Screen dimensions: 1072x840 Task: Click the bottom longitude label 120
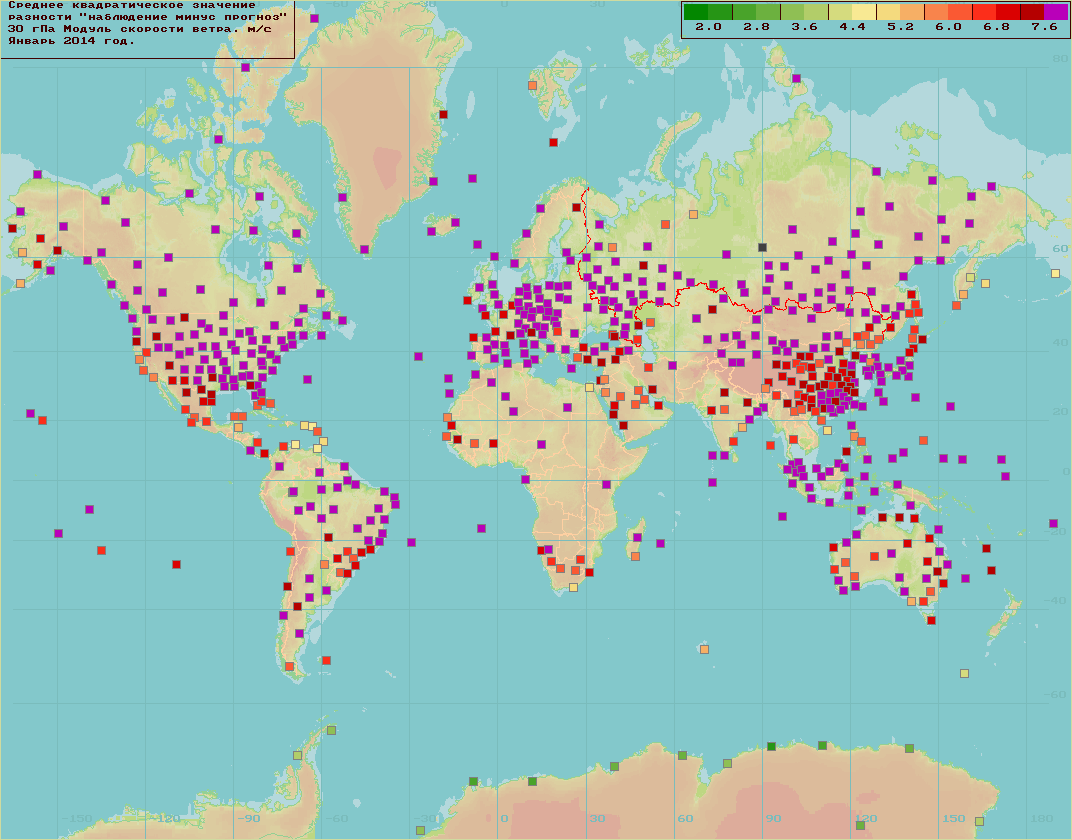(866, 818)
